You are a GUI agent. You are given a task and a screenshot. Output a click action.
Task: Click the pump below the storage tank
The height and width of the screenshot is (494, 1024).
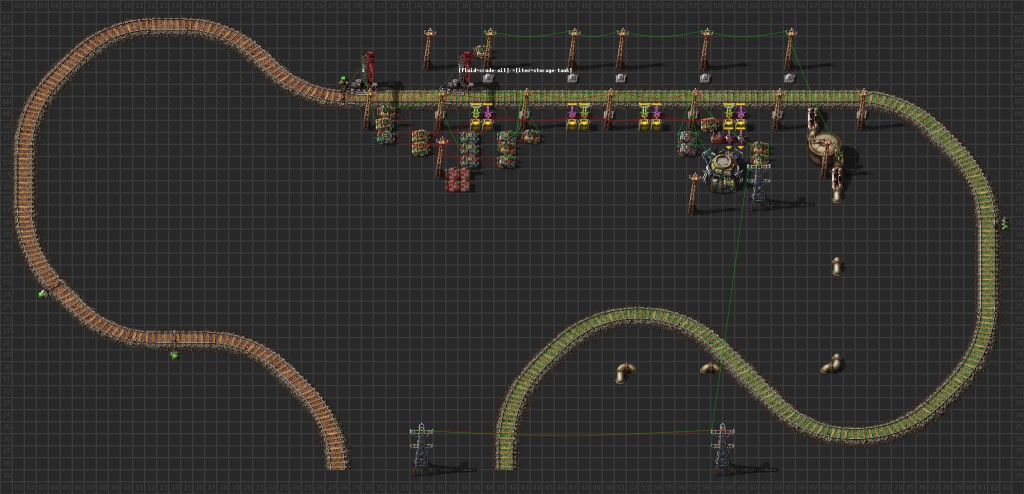pos(837,185)
